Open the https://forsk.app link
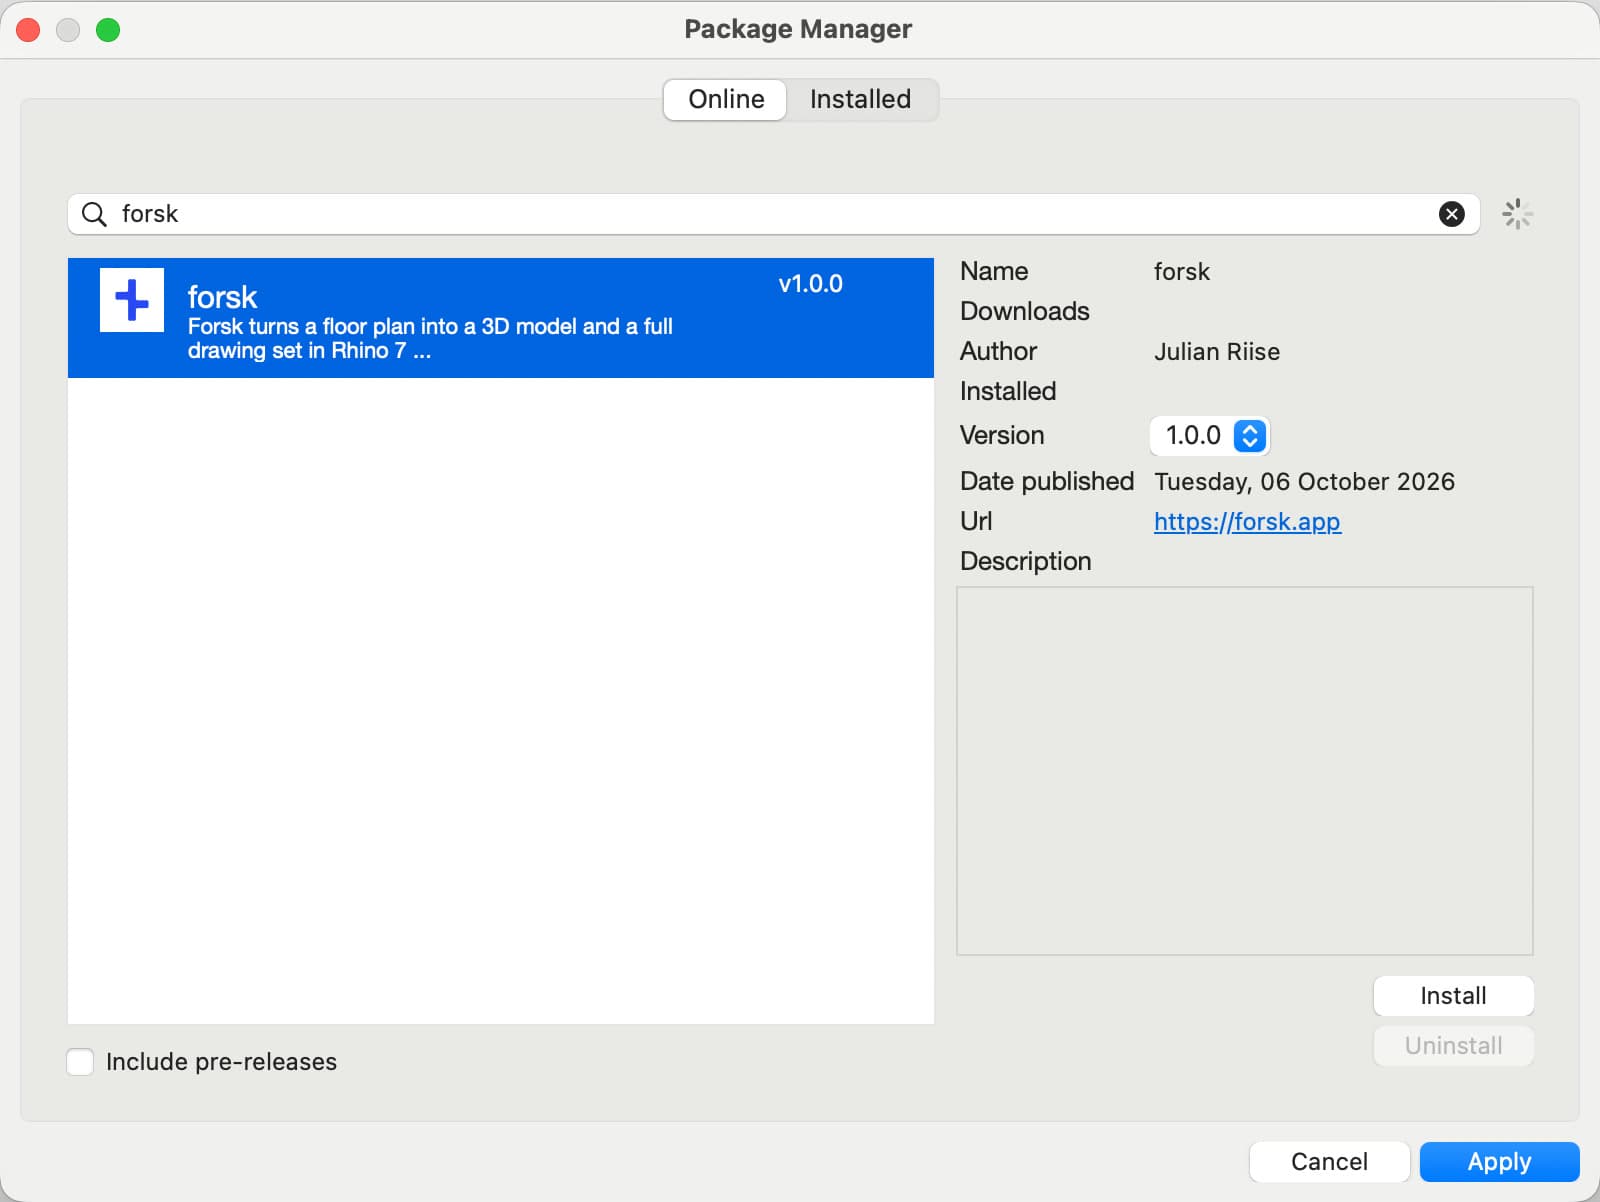This screenshot has height=1202, width=1600. 1247,522
